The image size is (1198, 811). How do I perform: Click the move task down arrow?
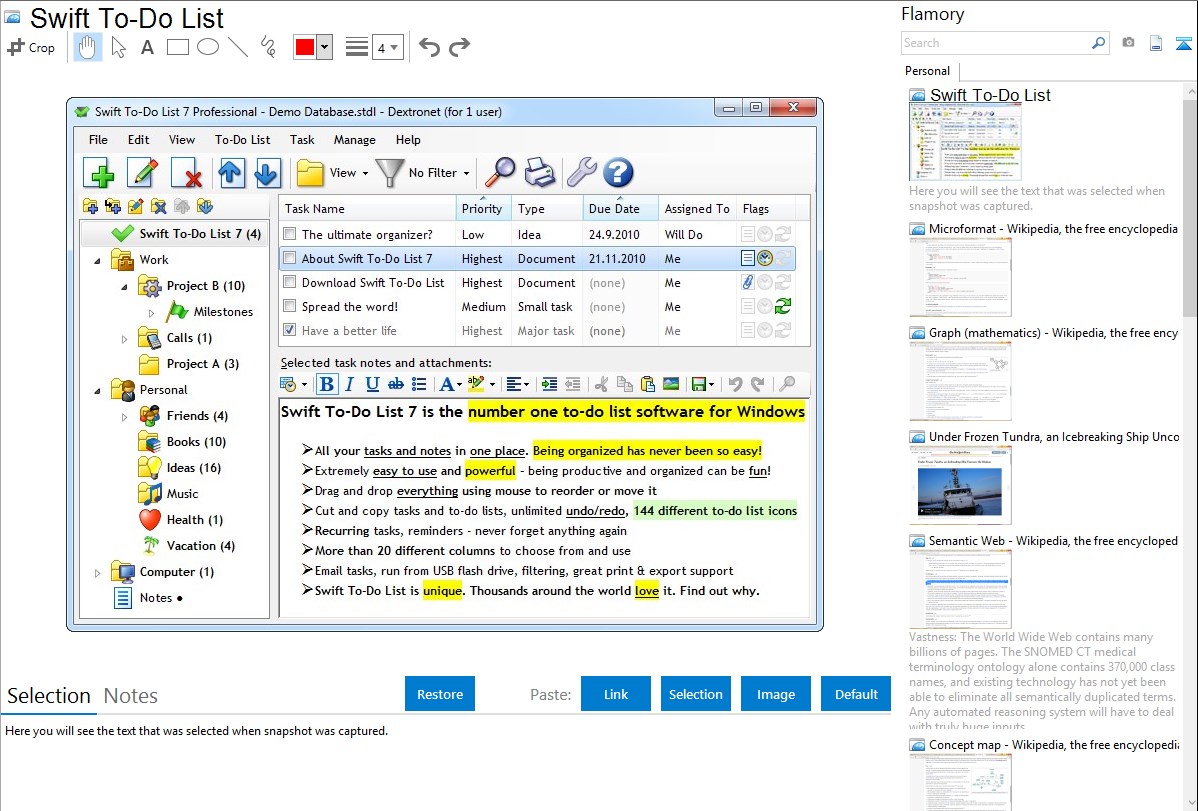267,173
